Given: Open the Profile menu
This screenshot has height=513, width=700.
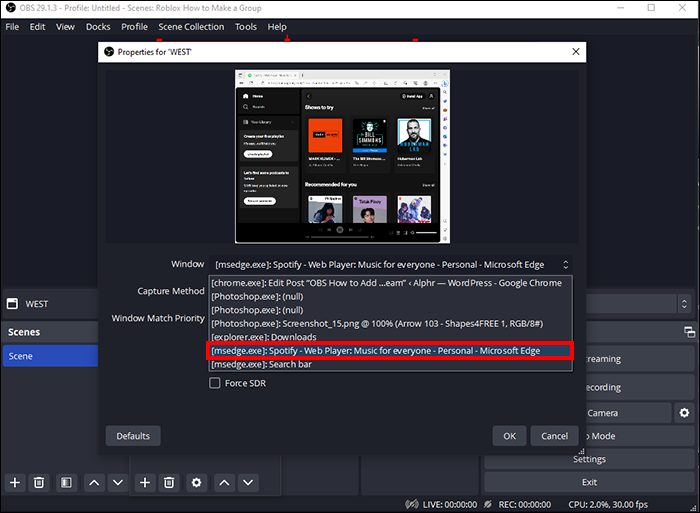Looking at the screenshot, I should coord(134,27).
